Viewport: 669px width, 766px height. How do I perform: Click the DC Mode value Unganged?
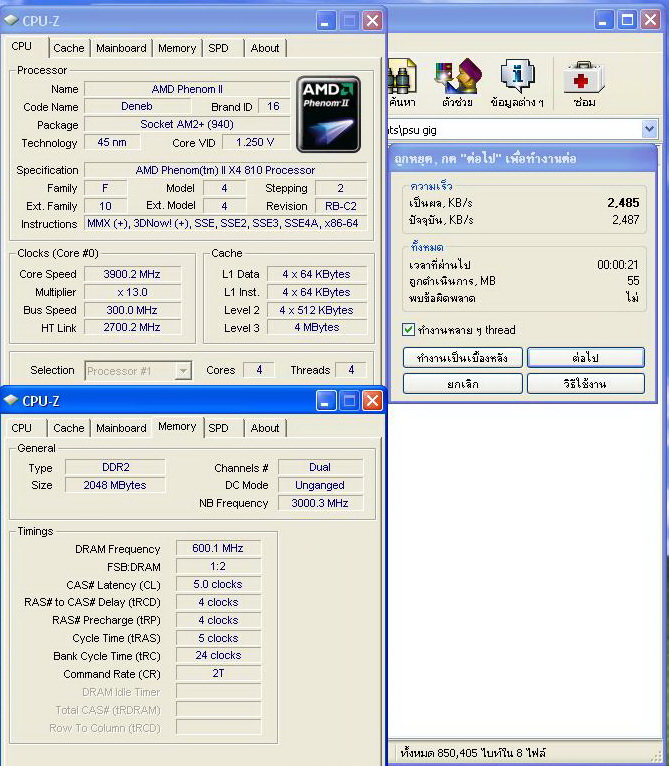pos(320,485)
